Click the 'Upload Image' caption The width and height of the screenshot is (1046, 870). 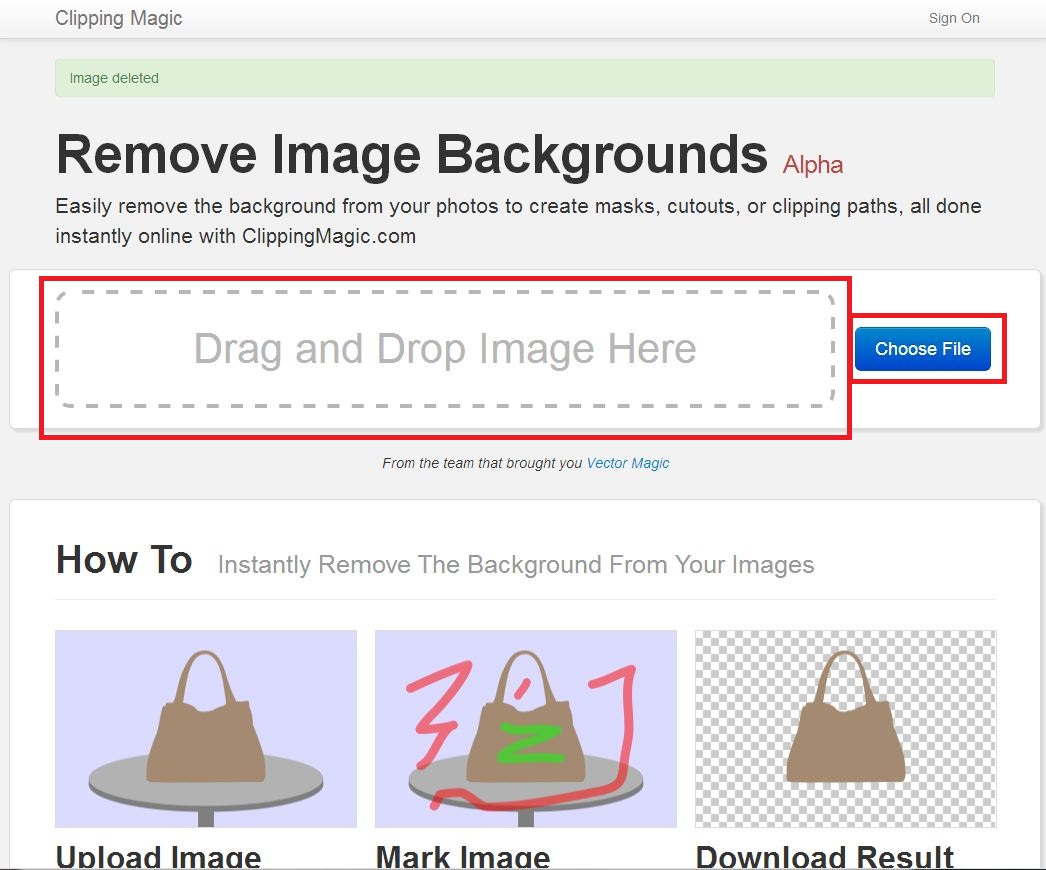point(158,857)
